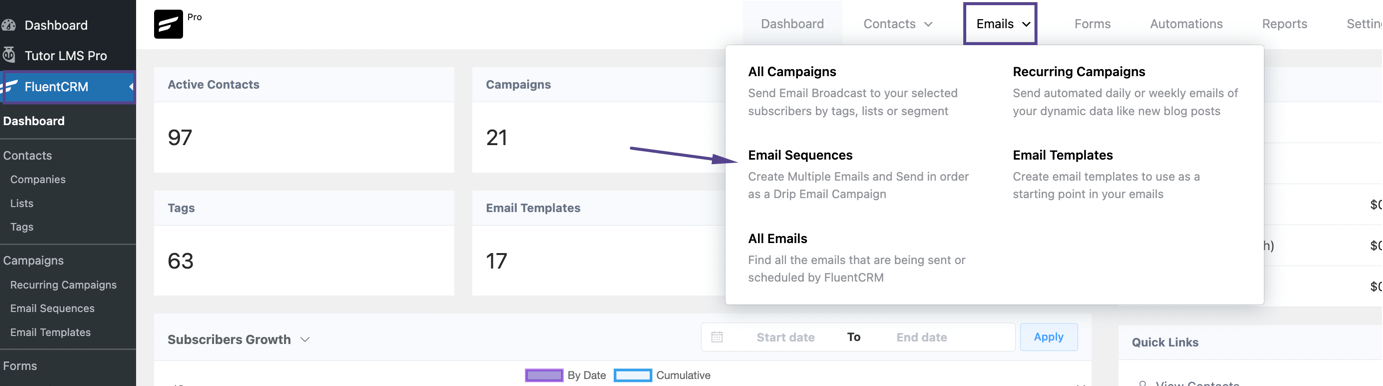Expand the Contacts dropdown menu
Screen dimensions: 1383x386
898,24
